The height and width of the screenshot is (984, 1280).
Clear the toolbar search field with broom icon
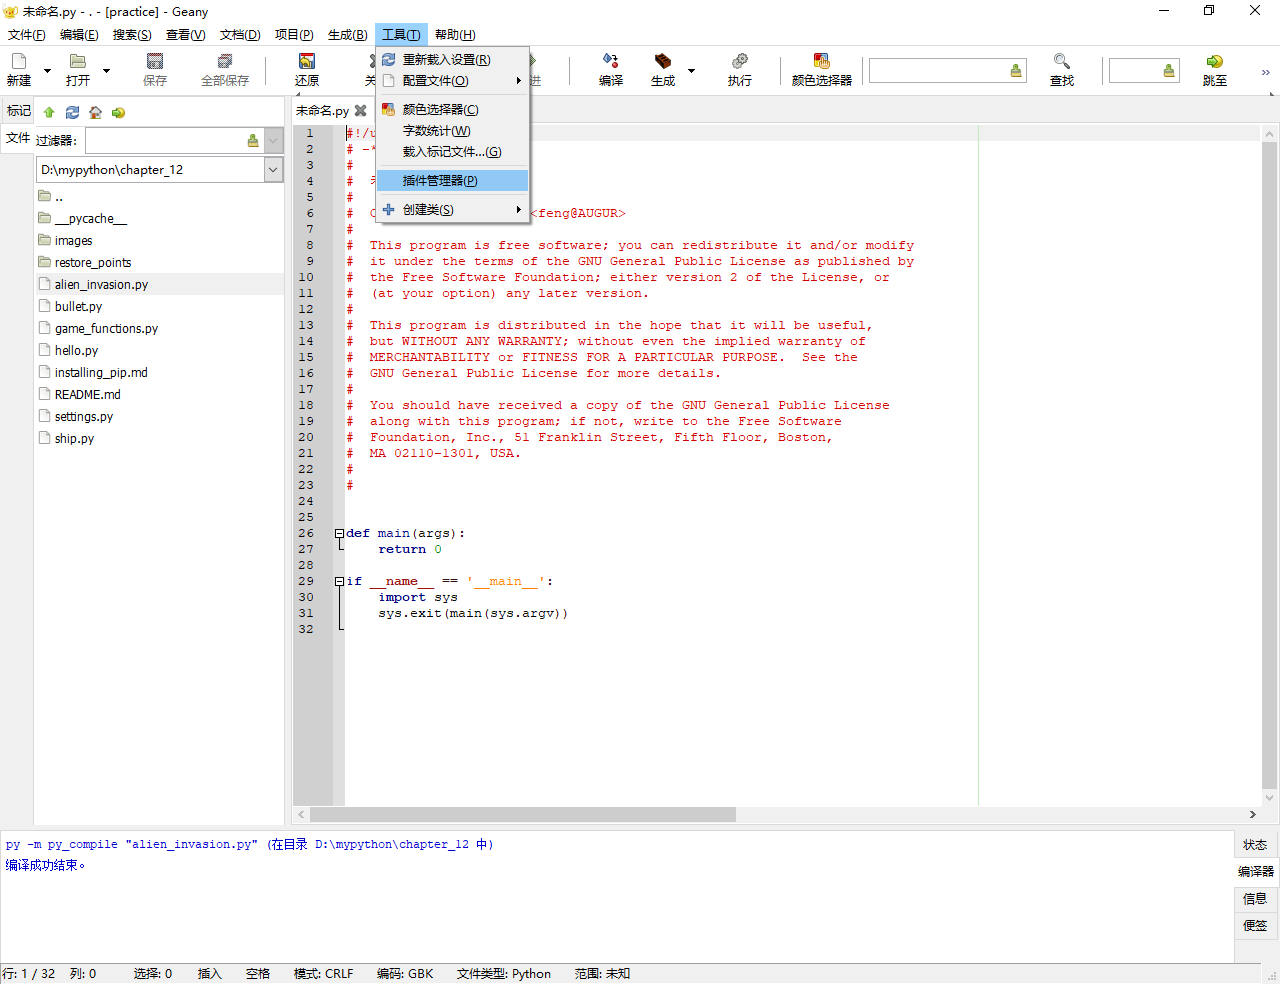1016,71
